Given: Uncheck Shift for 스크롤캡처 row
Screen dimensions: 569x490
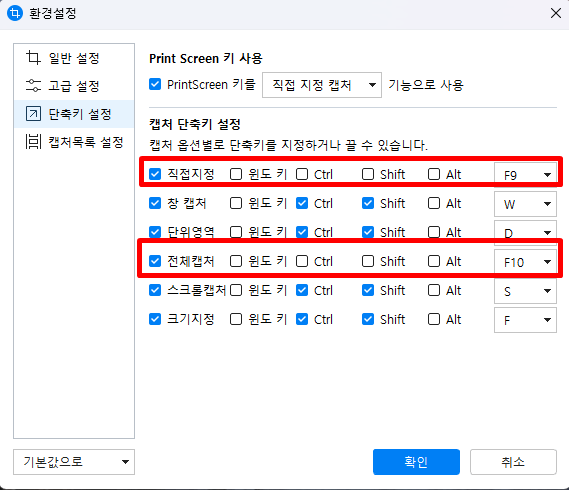Looking at the screenshot, I should [368, 290].
